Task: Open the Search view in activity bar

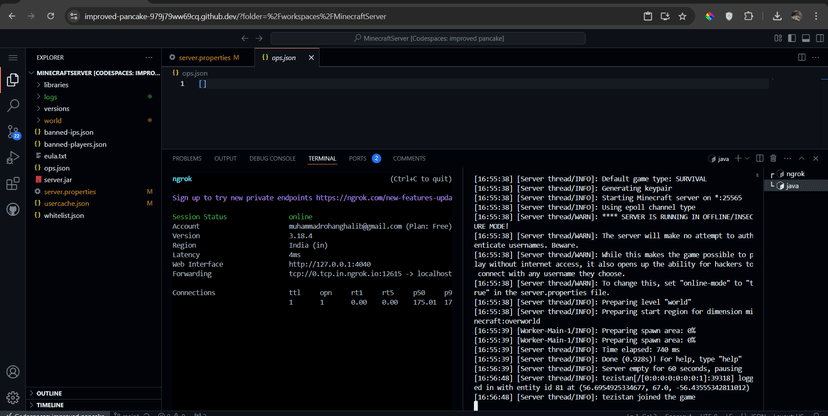Action: click(x=13, y=105)
